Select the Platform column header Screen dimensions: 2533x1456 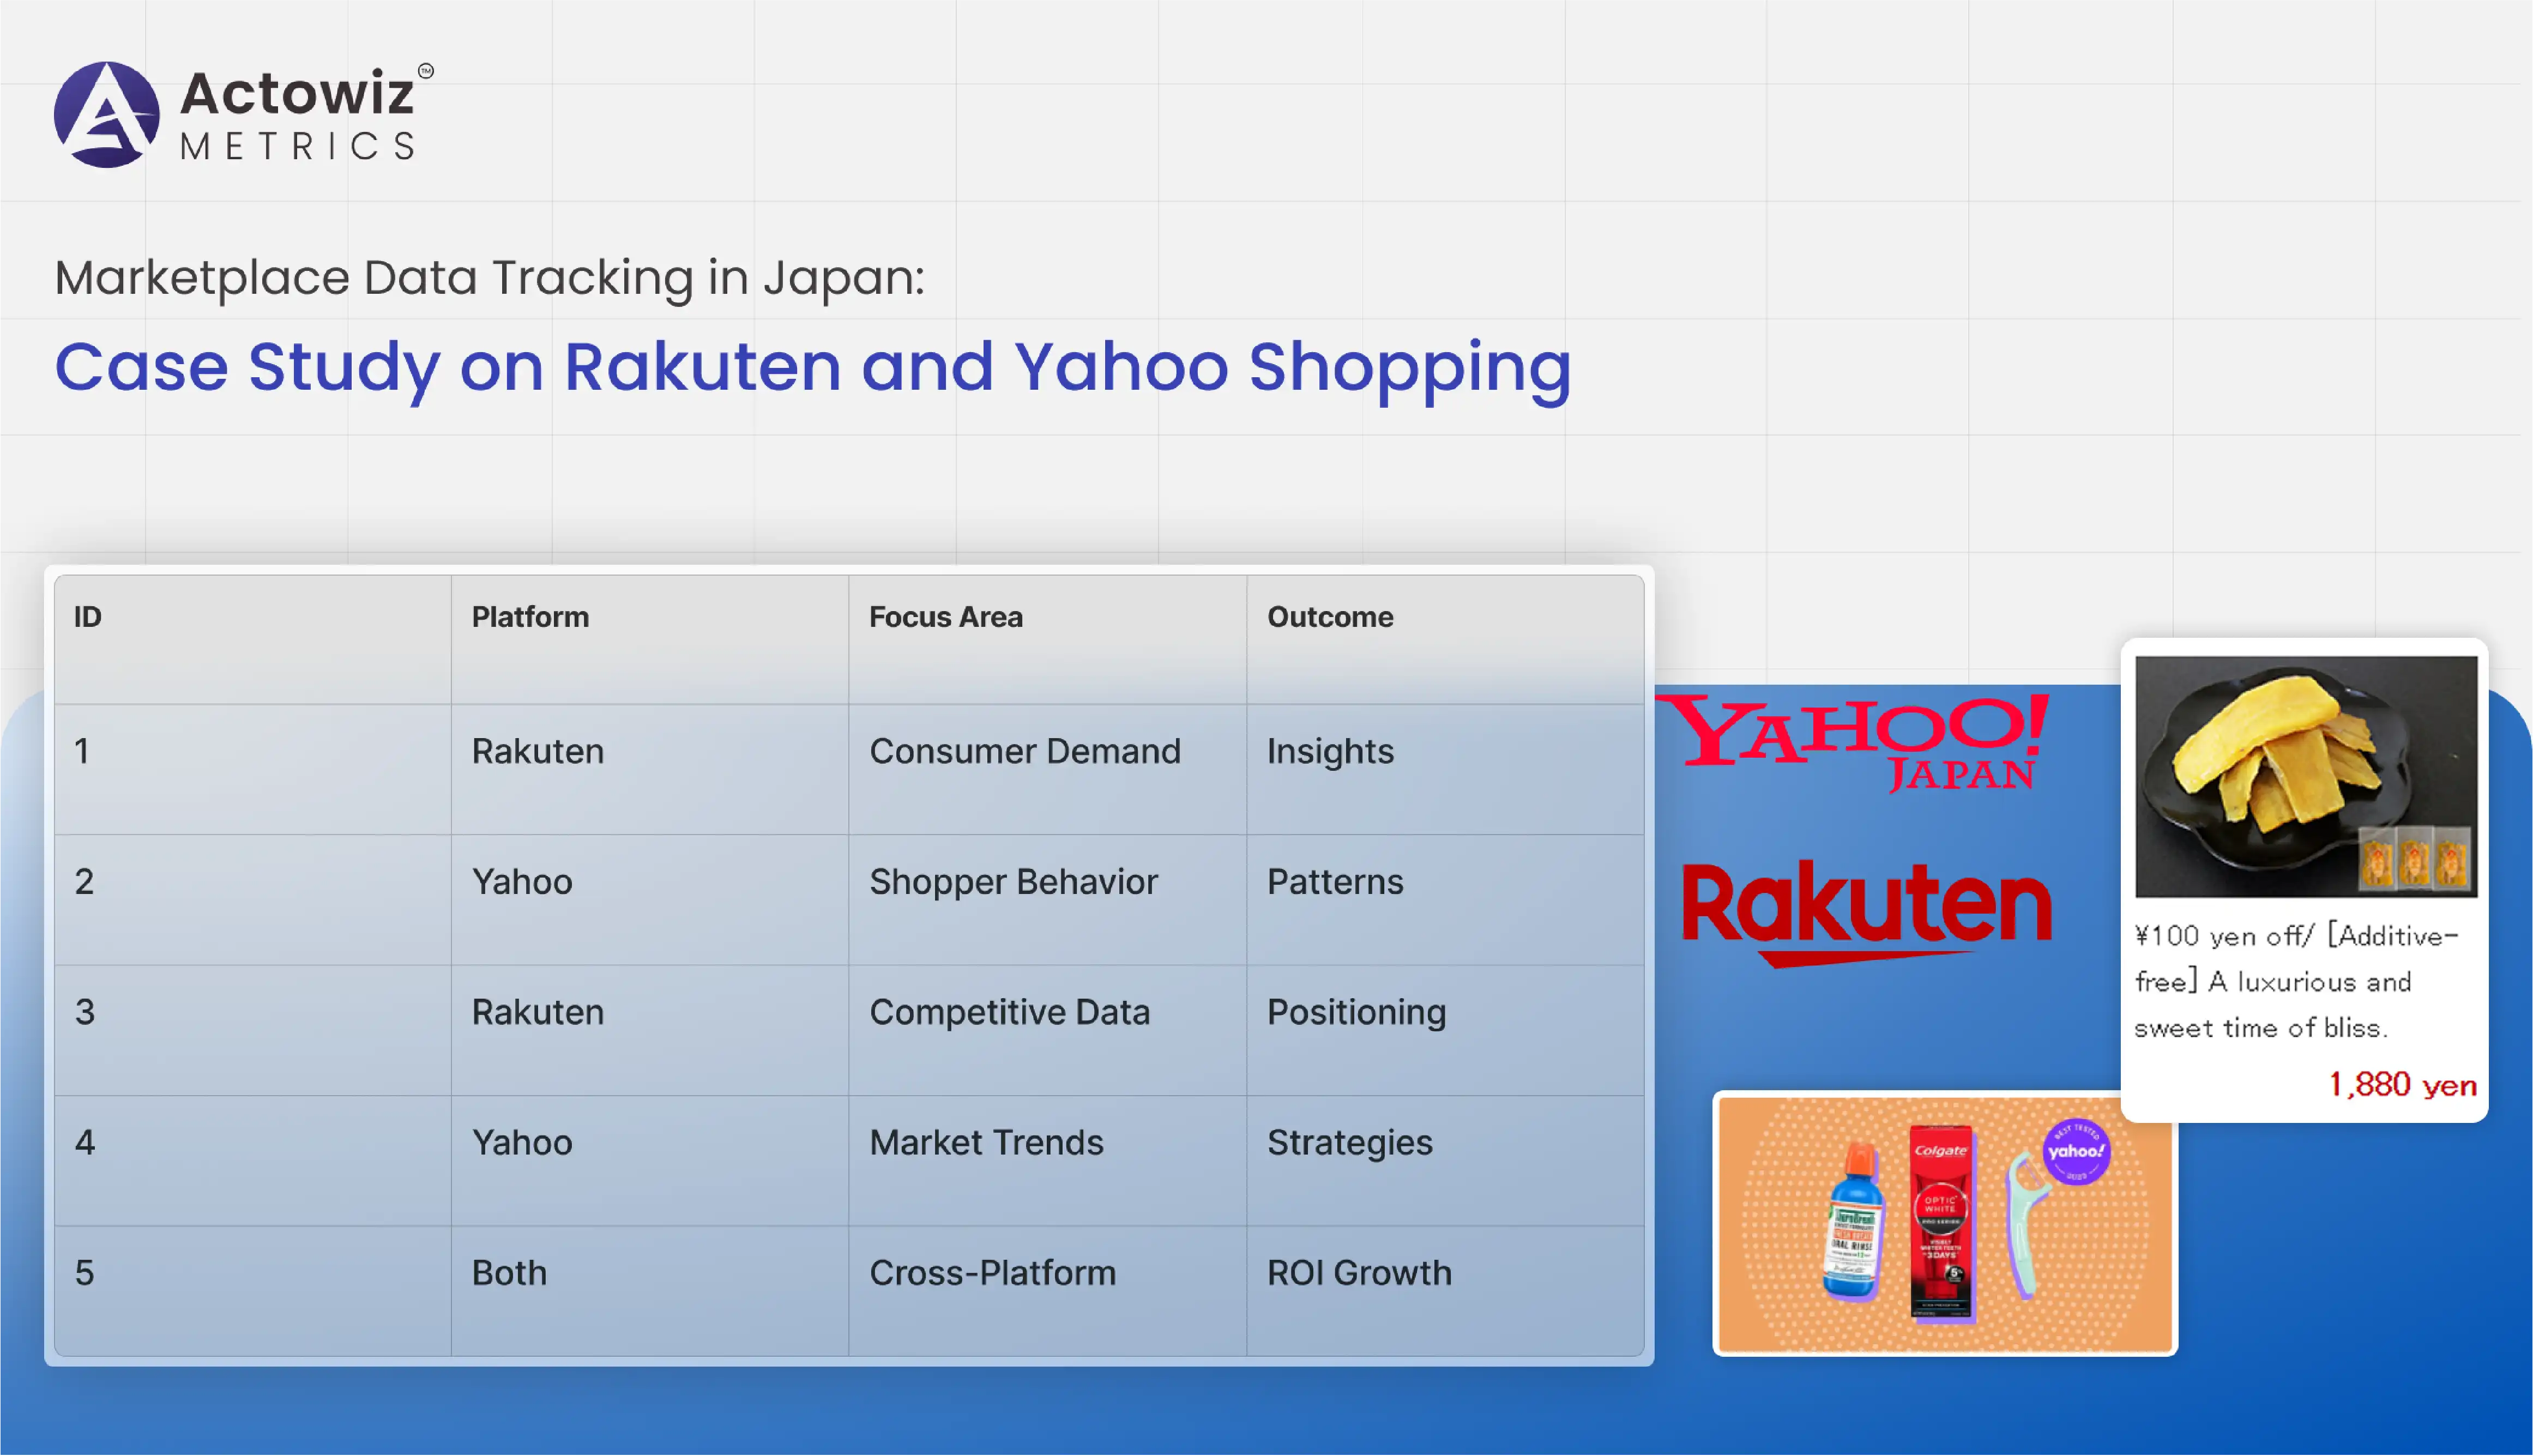(x=530, y=617)
